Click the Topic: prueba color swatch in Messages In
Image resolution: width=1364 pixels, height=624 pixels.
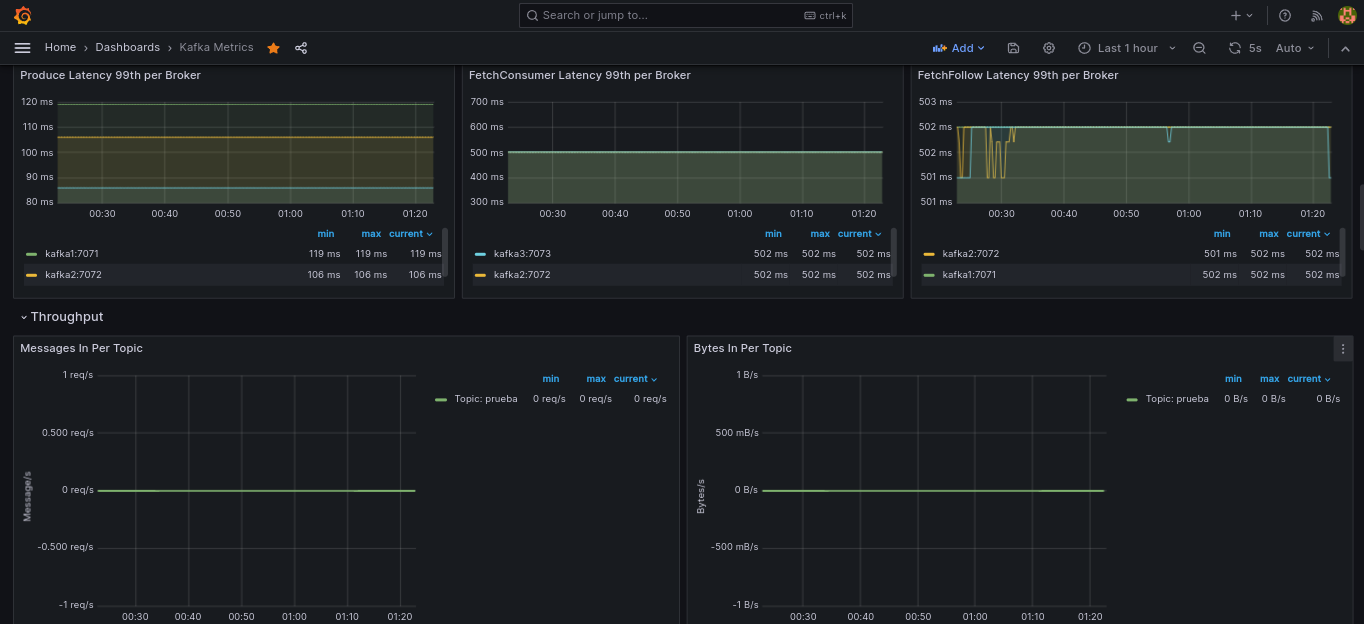click(x=441, y=399)
